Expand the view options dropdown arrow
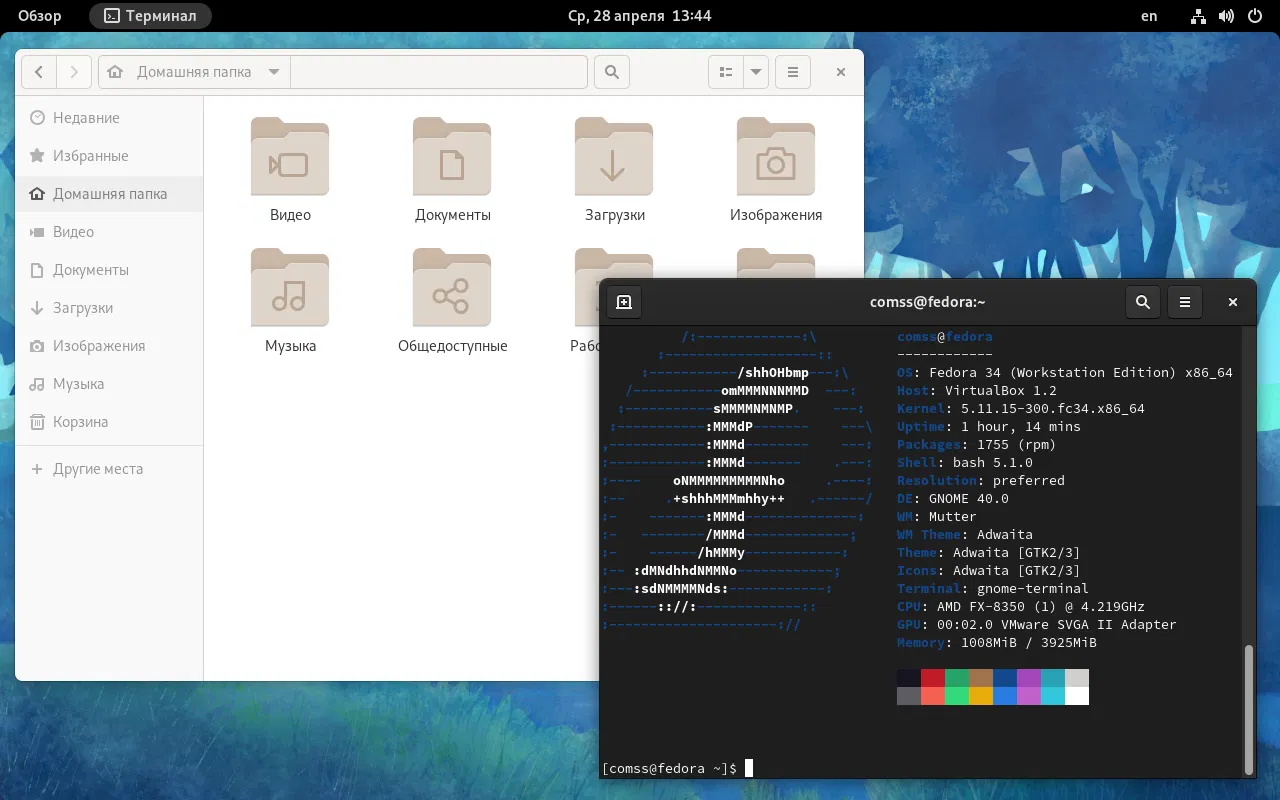The height and width of the screenshot is (800, 1280). pos(755,72)
